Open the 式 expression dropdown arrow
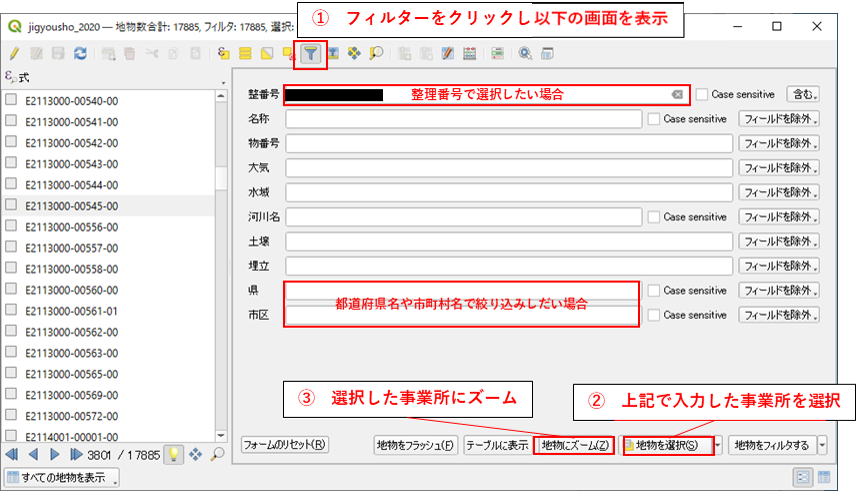 pyautogui.click(x=223, y=83)
